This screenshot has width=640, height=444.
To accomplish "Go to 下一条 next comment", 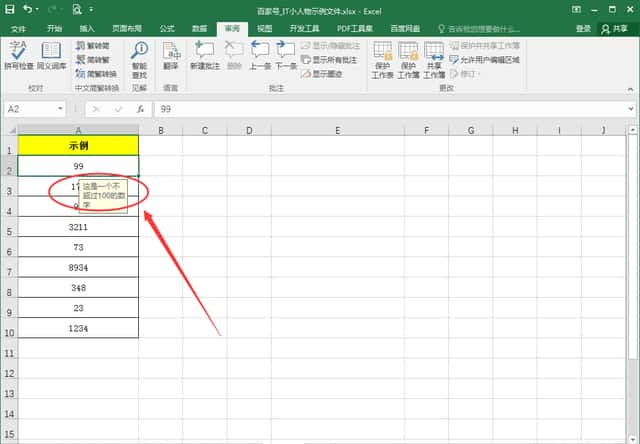I will click(286, 56).
